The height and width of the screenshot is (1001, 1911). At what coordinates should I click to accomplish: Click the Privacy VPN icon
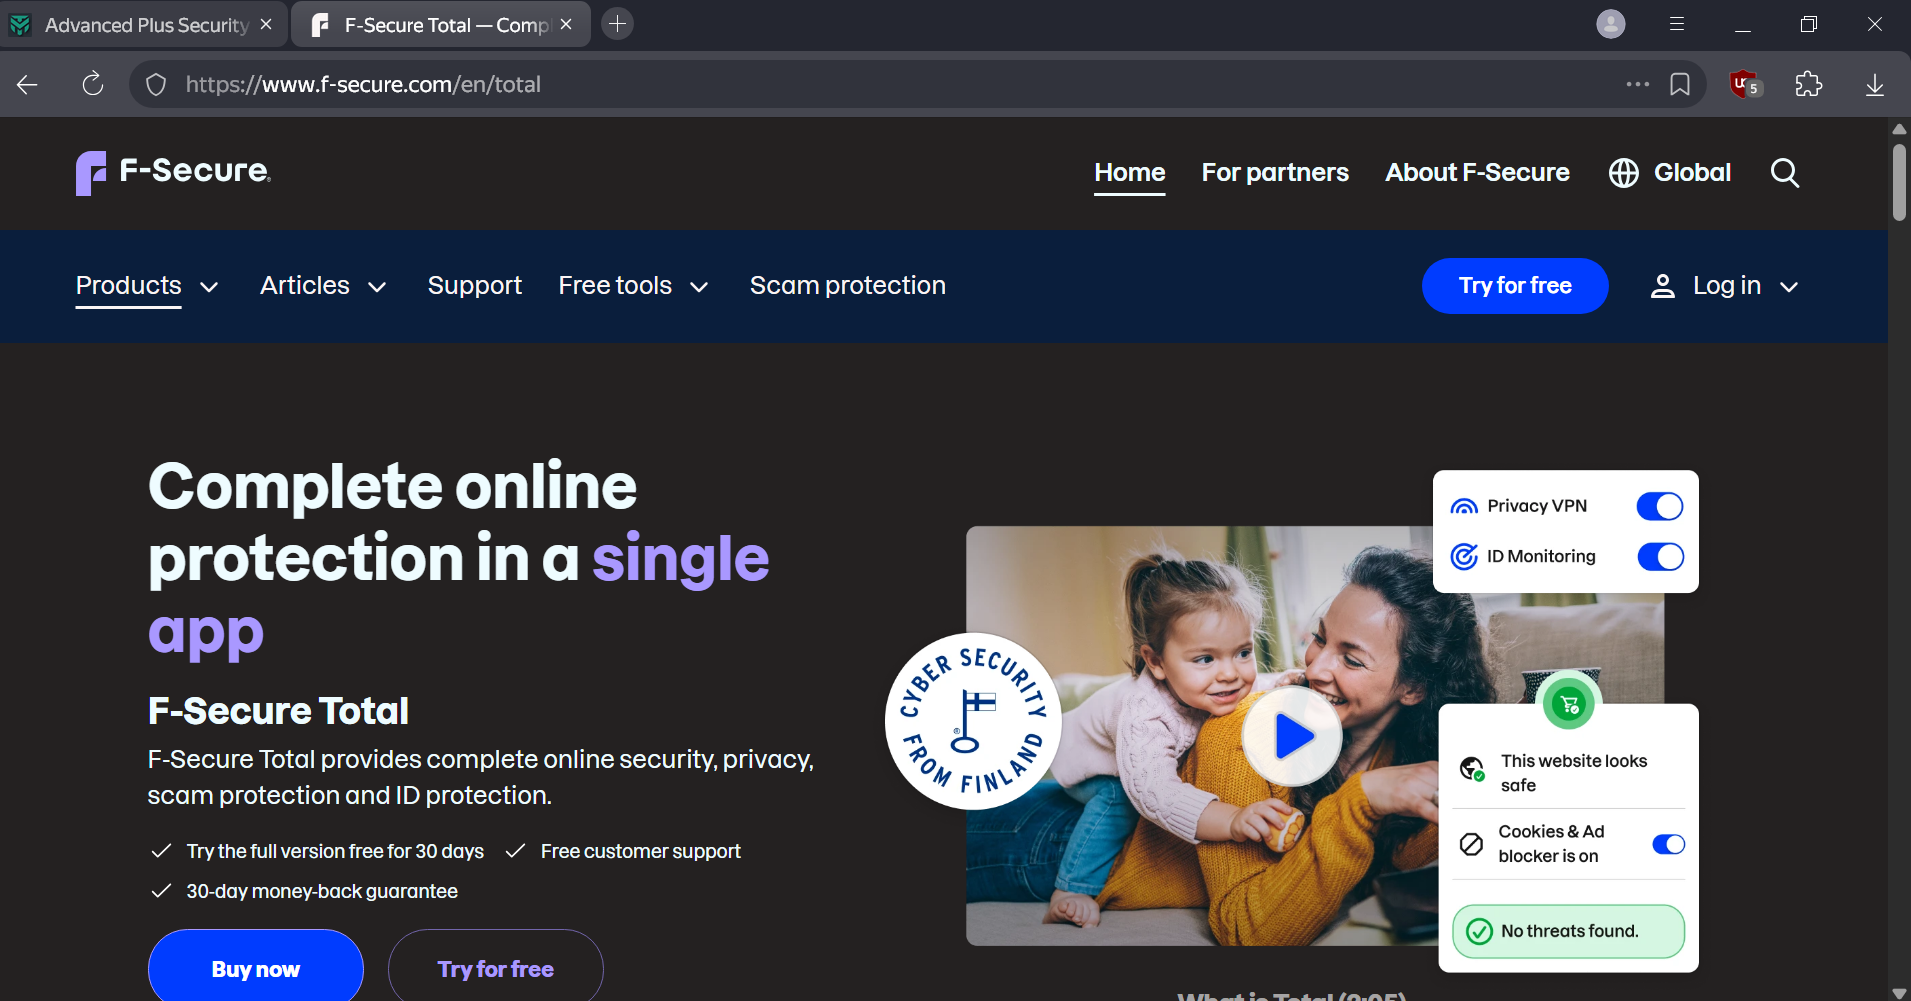pyautogui.click(x=1464, y=506)
